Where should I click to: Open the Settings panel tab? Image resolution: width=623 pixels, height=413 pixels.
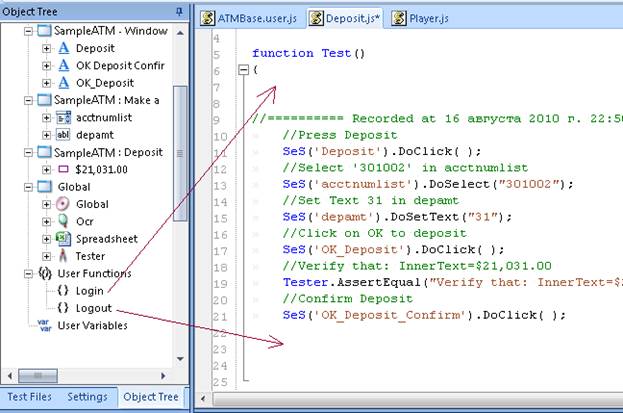click(87, 397)
